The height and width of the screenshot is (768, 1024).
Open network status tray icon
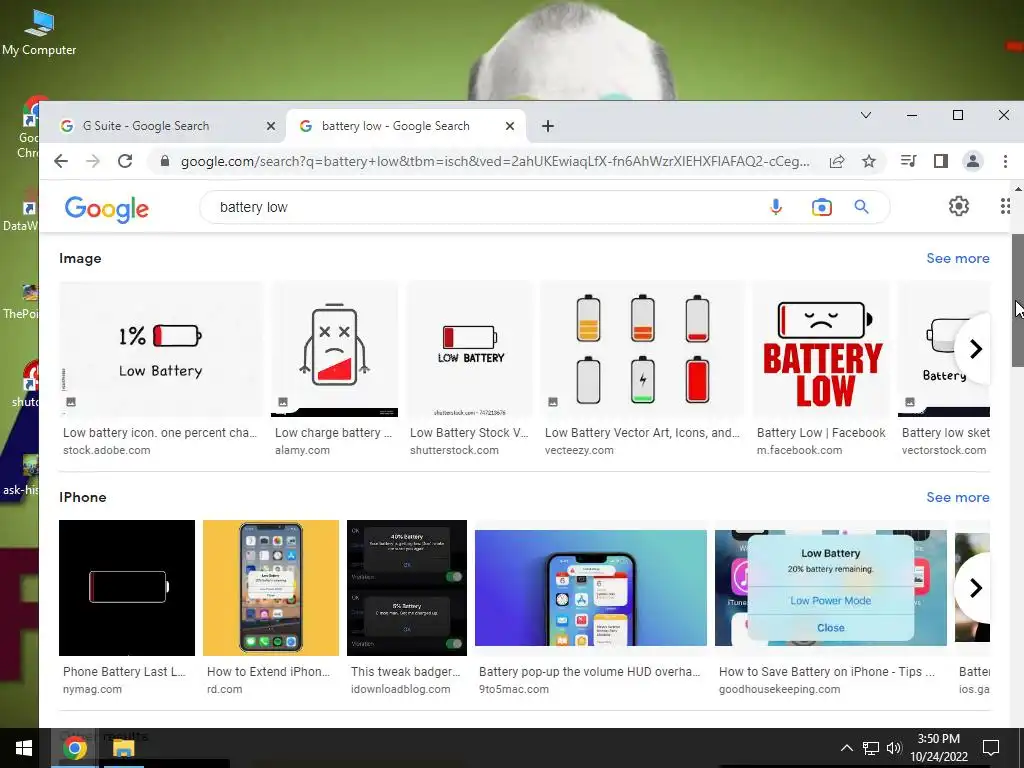pos(871,748)
